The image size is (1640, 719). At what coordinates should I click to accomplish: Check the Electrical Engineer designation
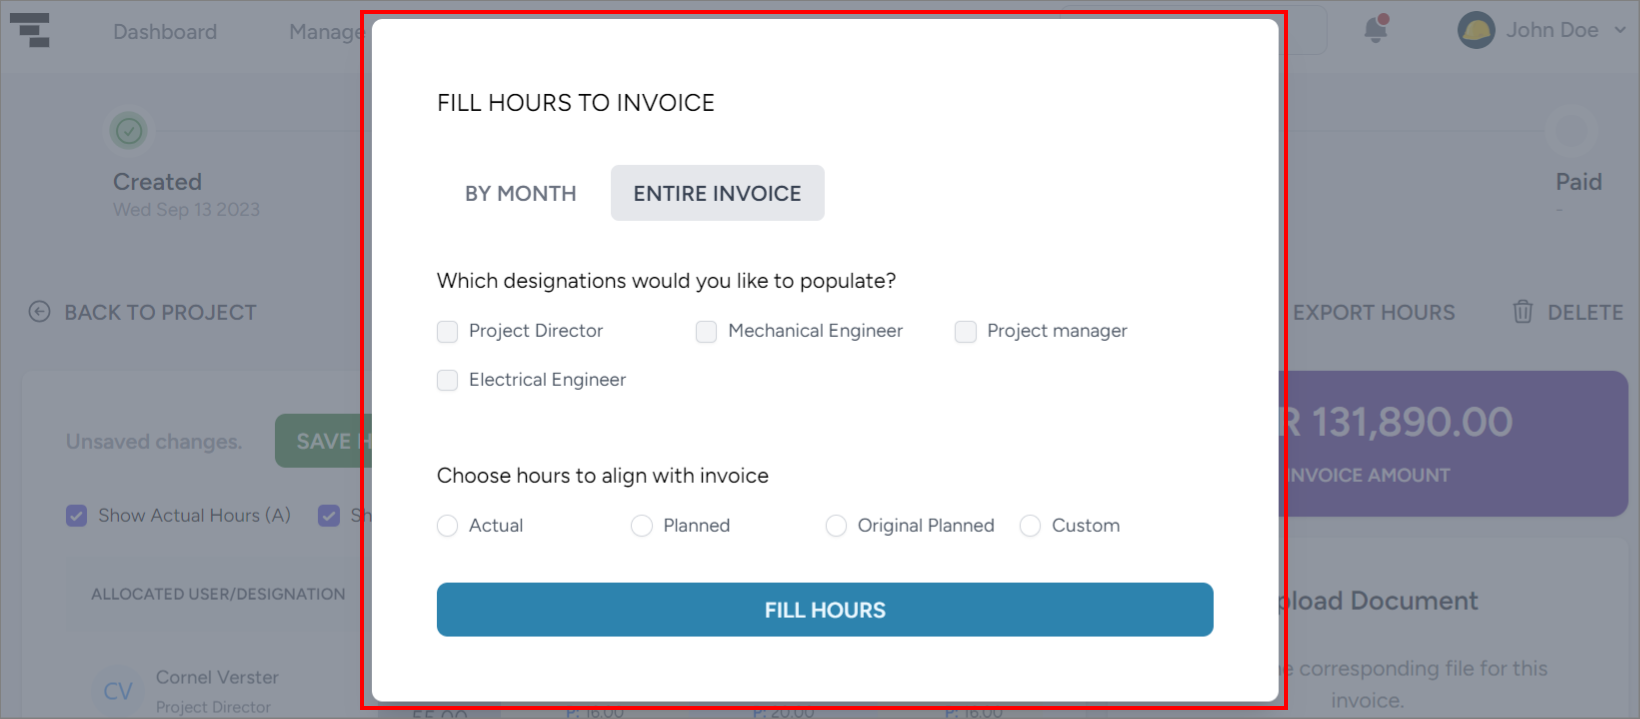pos(447,380)
